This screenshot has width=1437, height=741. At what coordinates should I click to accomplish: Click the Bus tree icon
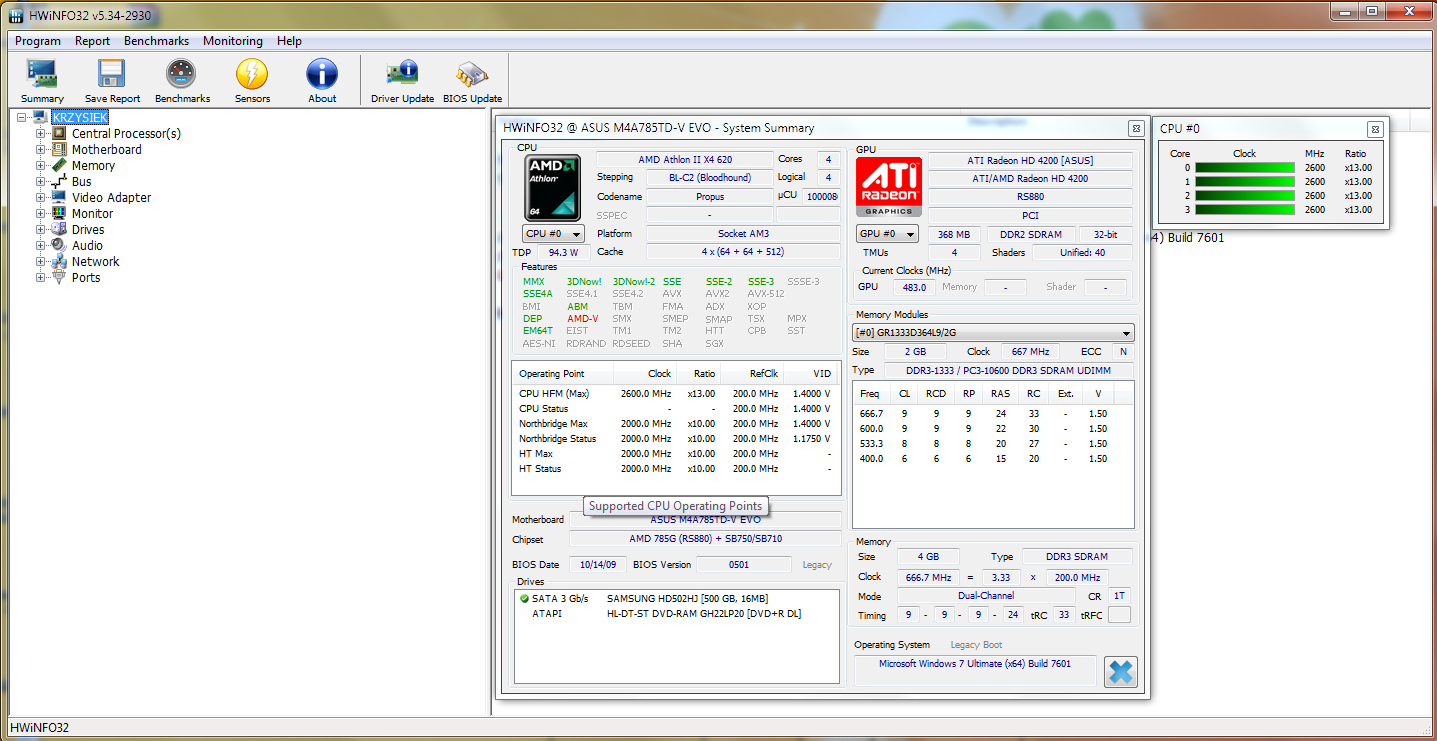[x=59, y=181]
